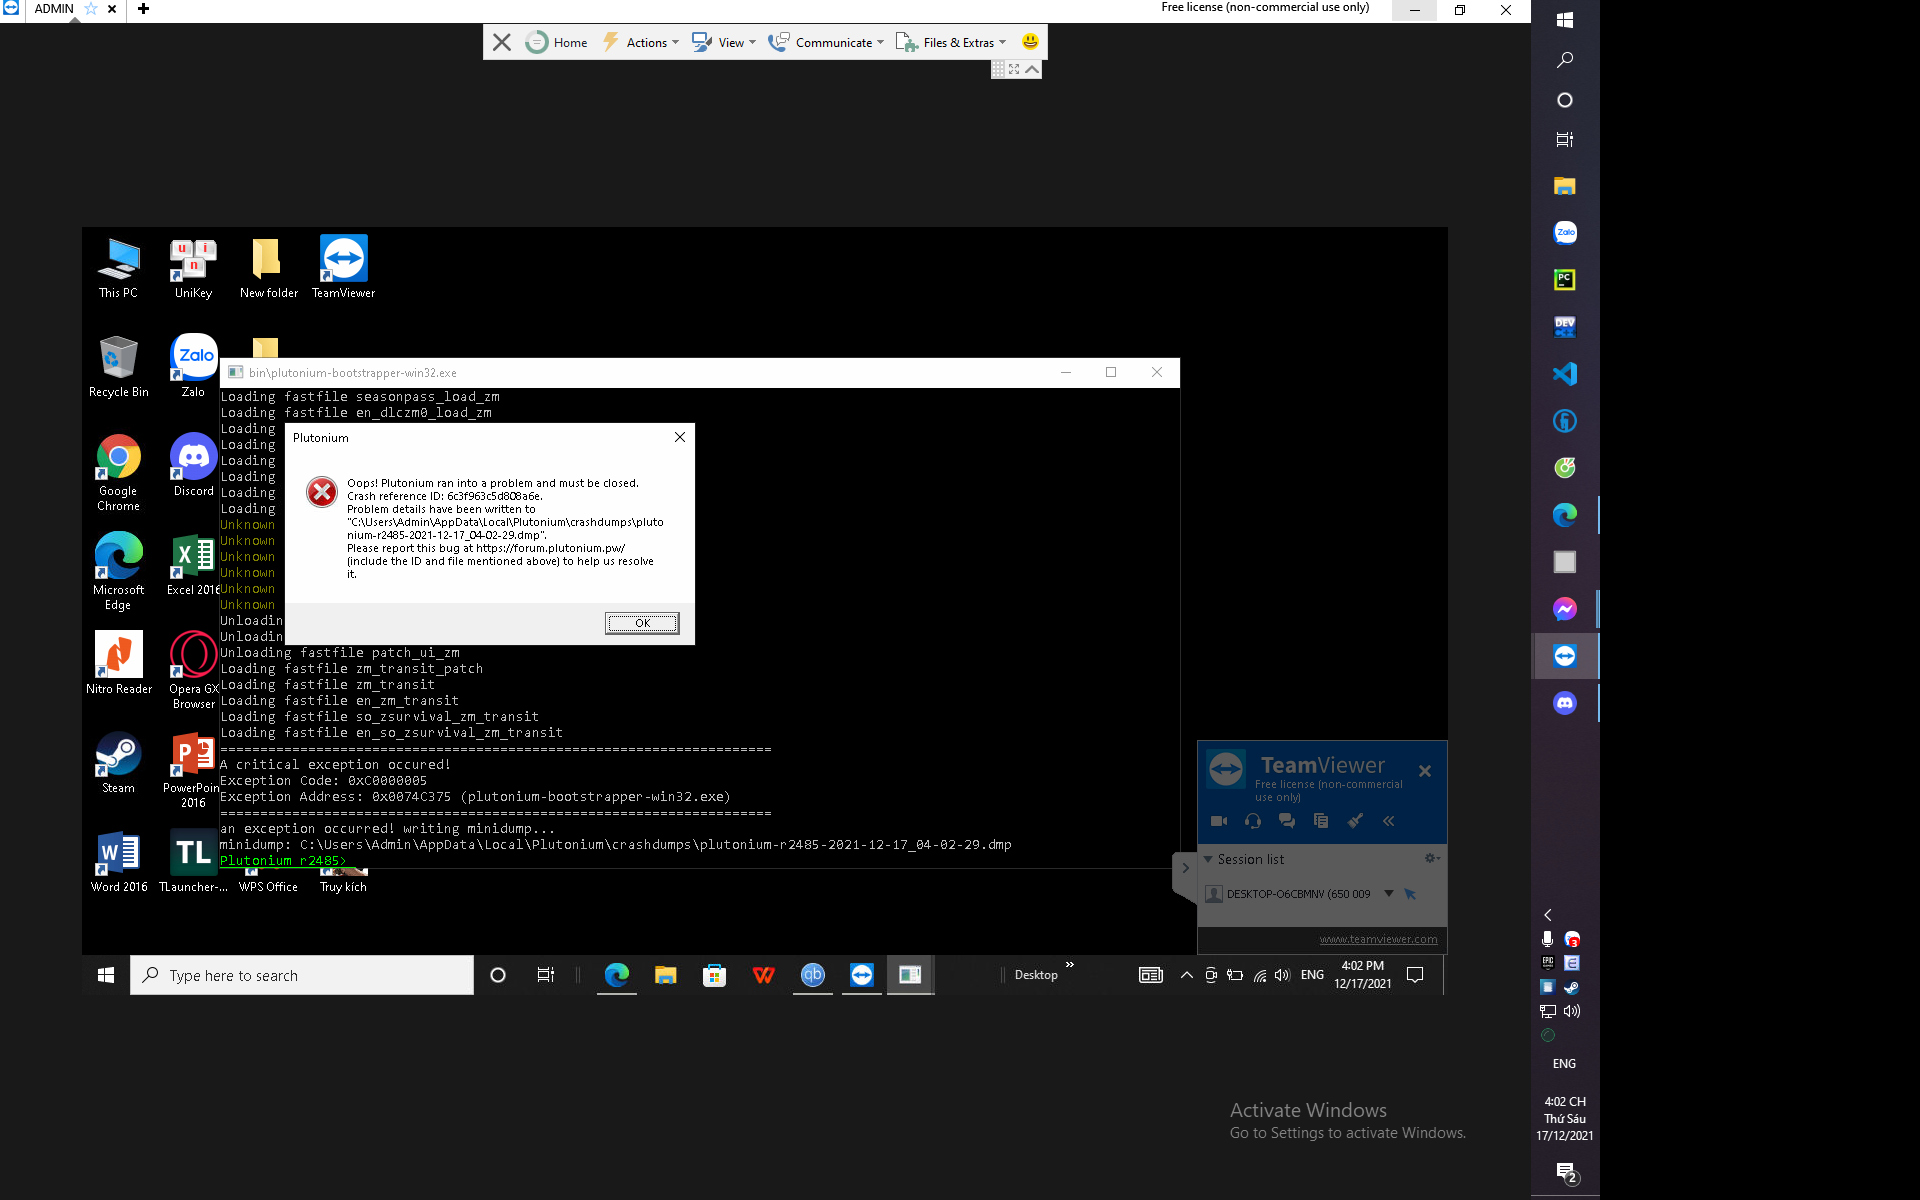The image size is (1920, 1200).
Task: Click remote taskbar clock 4:02 PM
Action: (1362, 975)
